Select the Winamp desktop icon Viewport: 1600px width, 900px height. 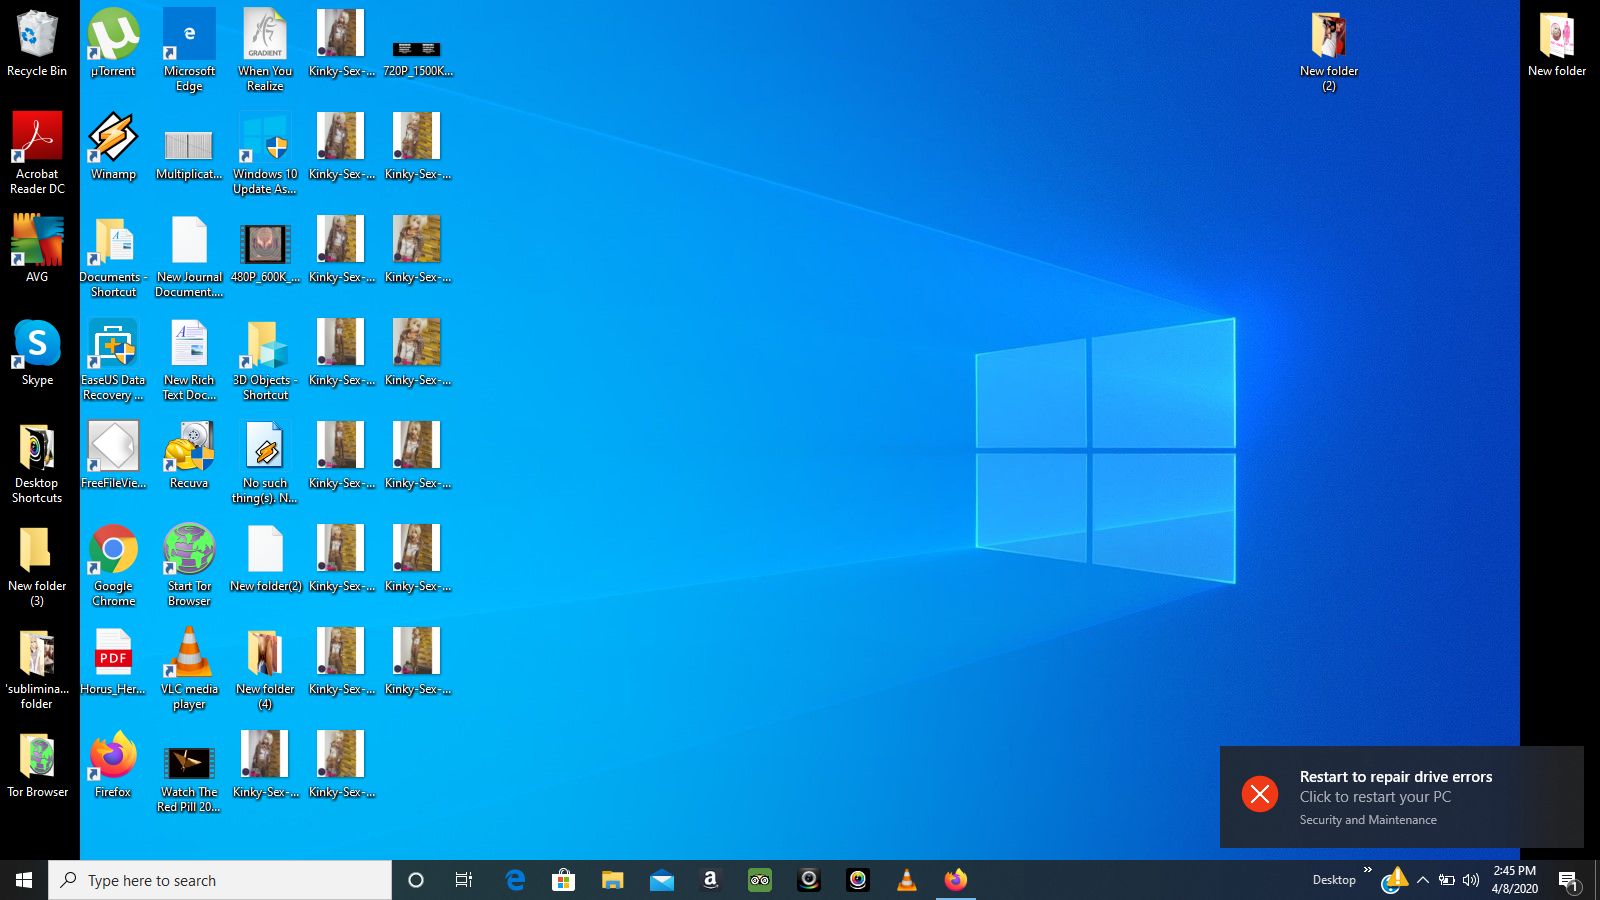coord(113,146)
